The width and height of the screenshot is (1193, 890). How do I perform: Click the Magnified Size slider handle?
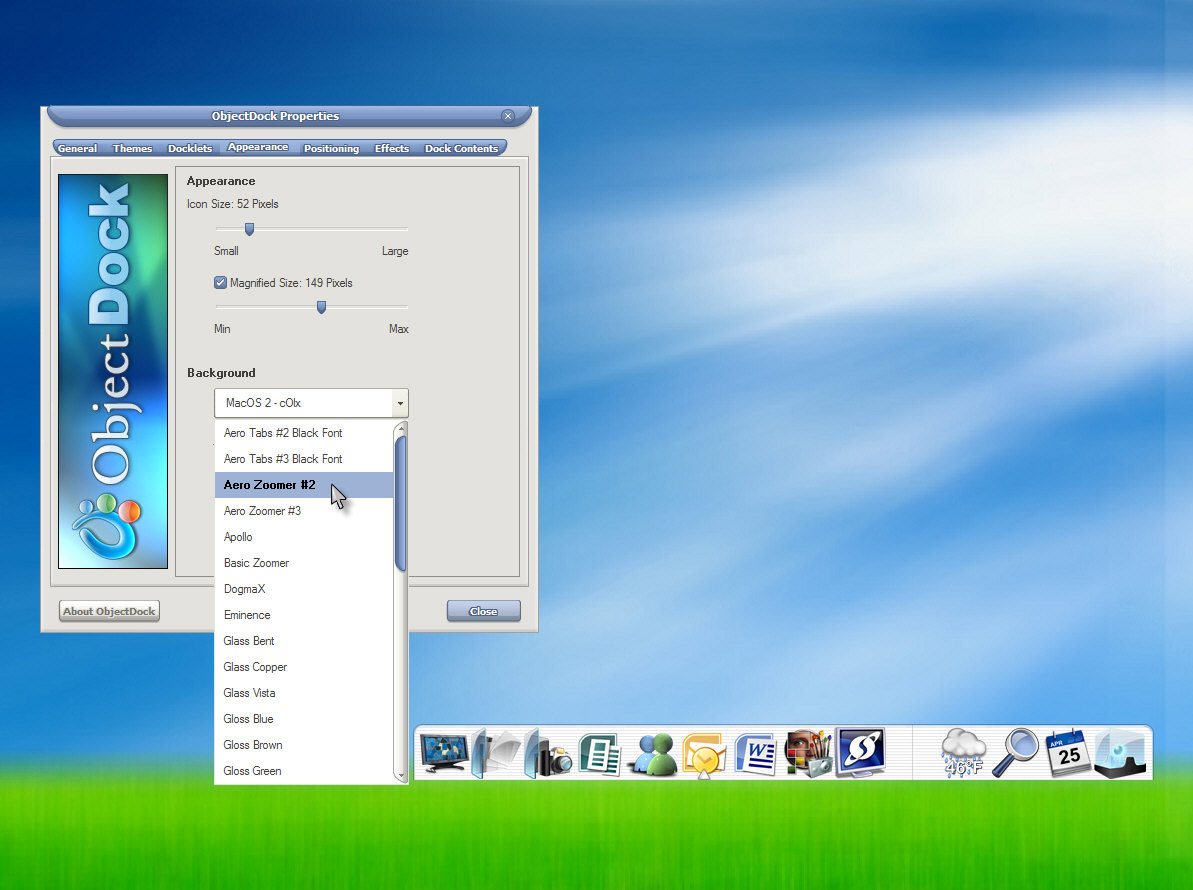[321, 307]
